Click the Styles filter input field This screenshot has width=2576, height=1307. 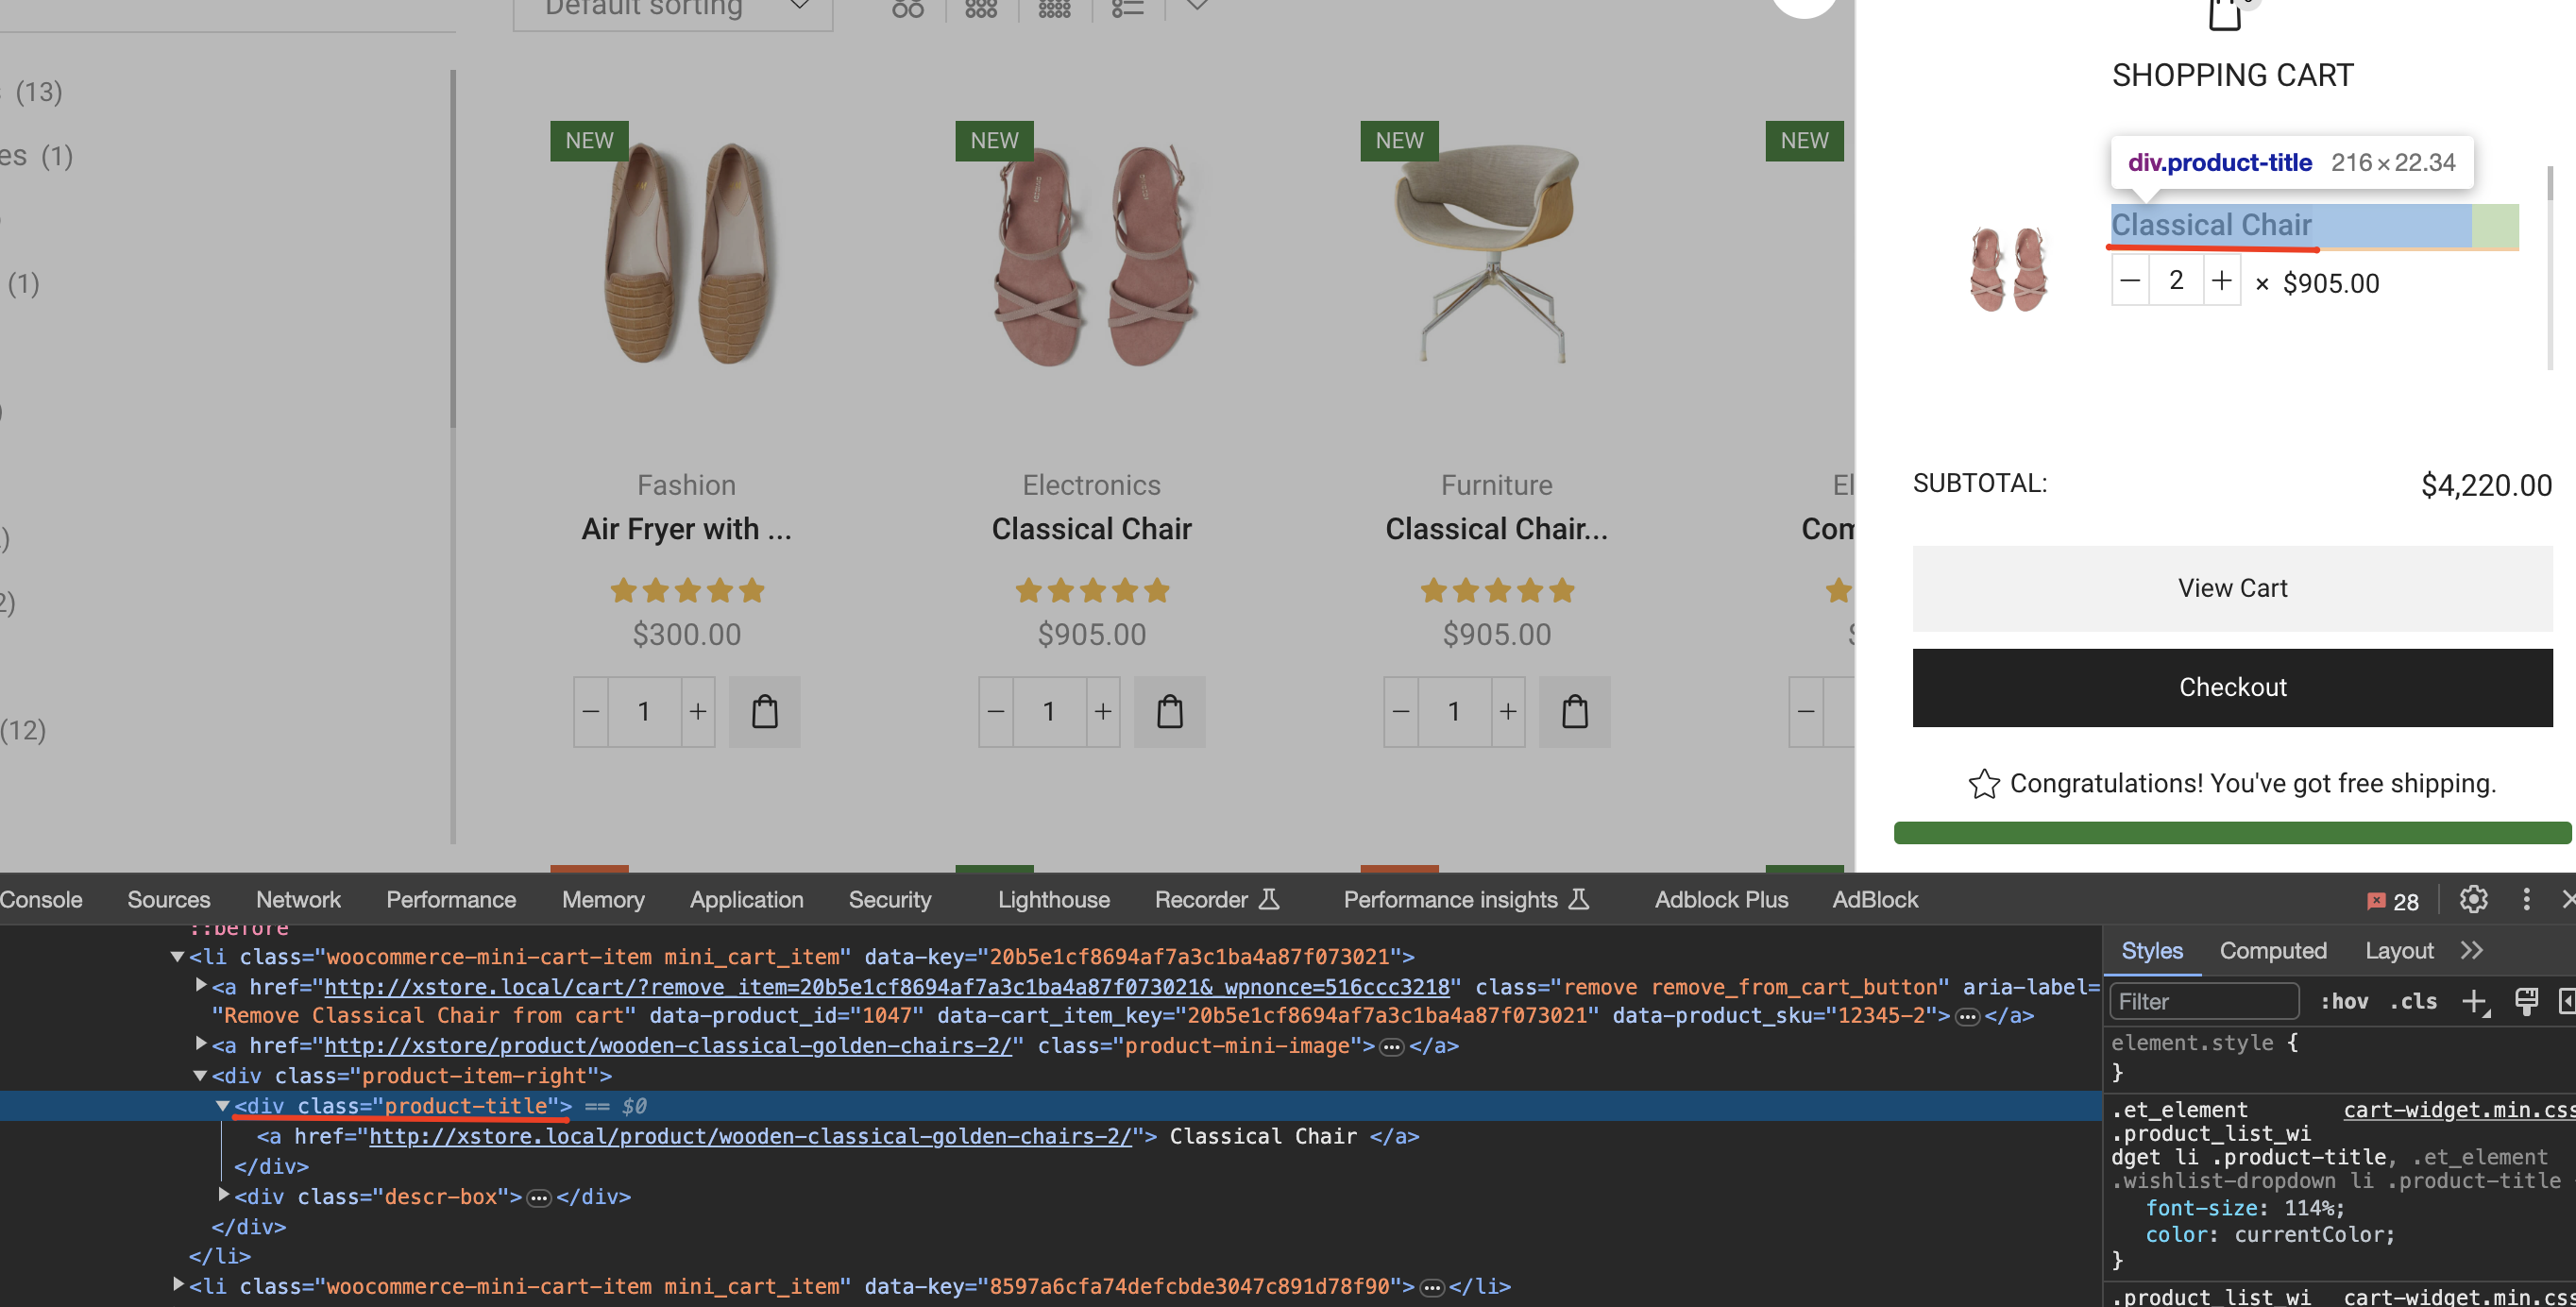click(2204, 1001)
